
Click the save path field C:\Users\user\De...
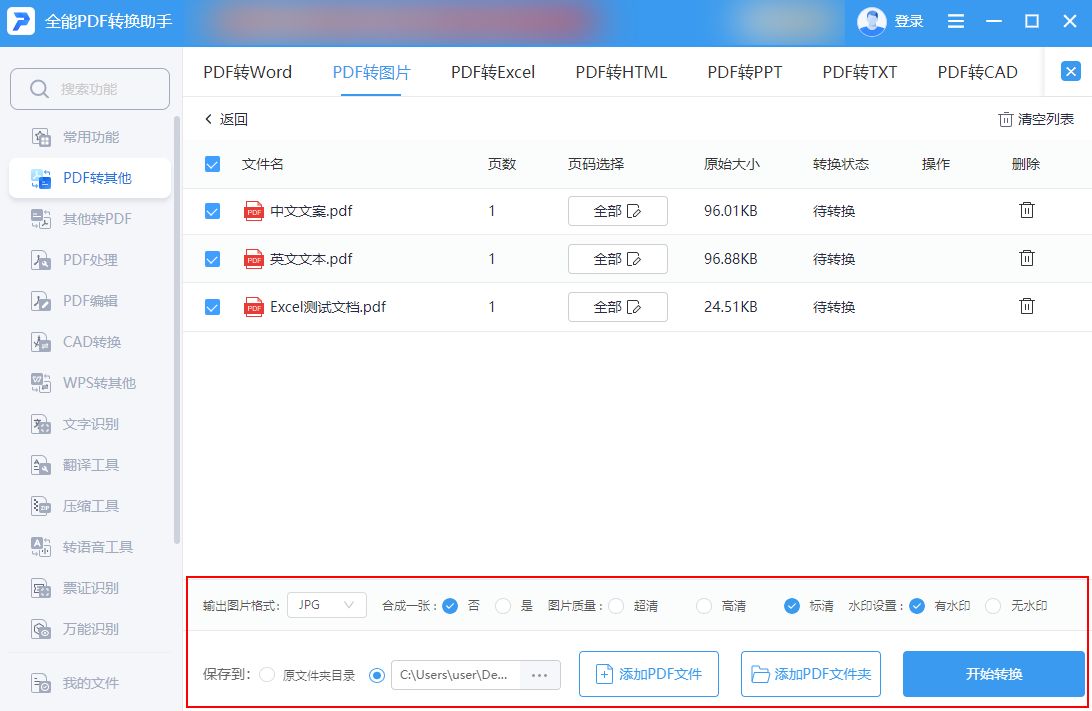(x=456, y=675)
